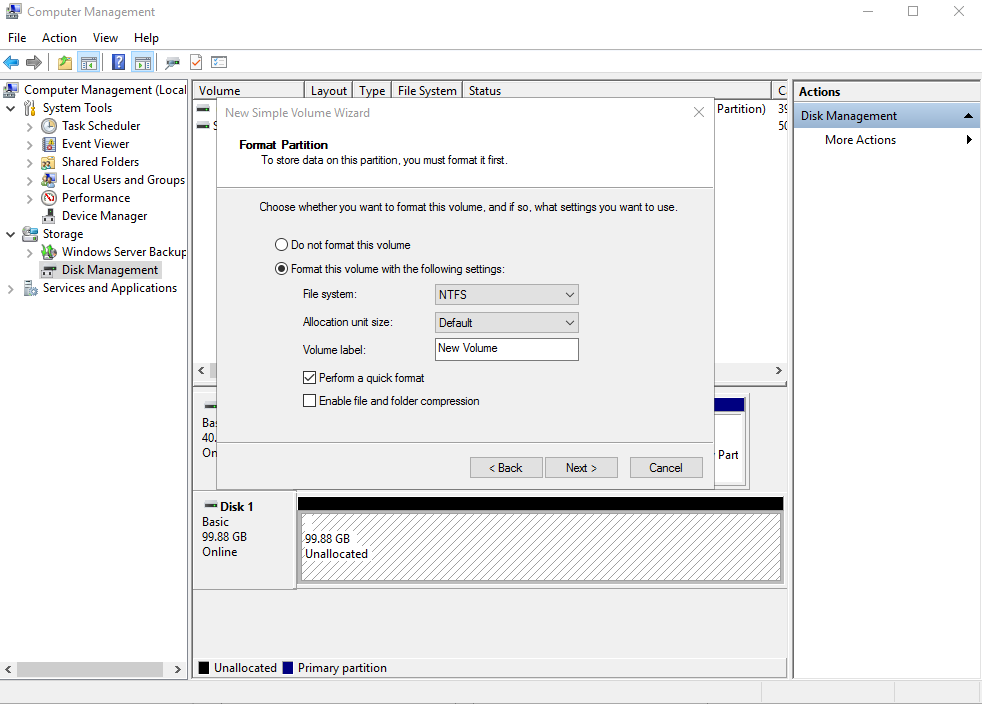
Task: Toggle the Show/Hide Console Tree icon
Action: pyautogui.click(x=89, y=62)
